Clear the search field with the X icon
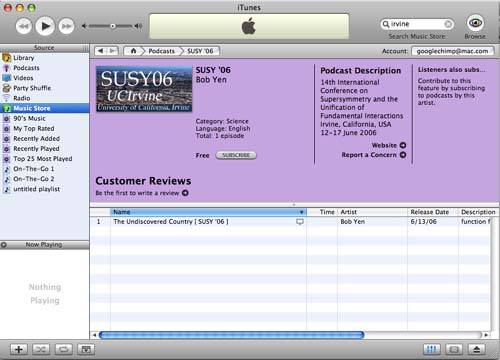Viewport: 500px width, 360px height. 448,24
